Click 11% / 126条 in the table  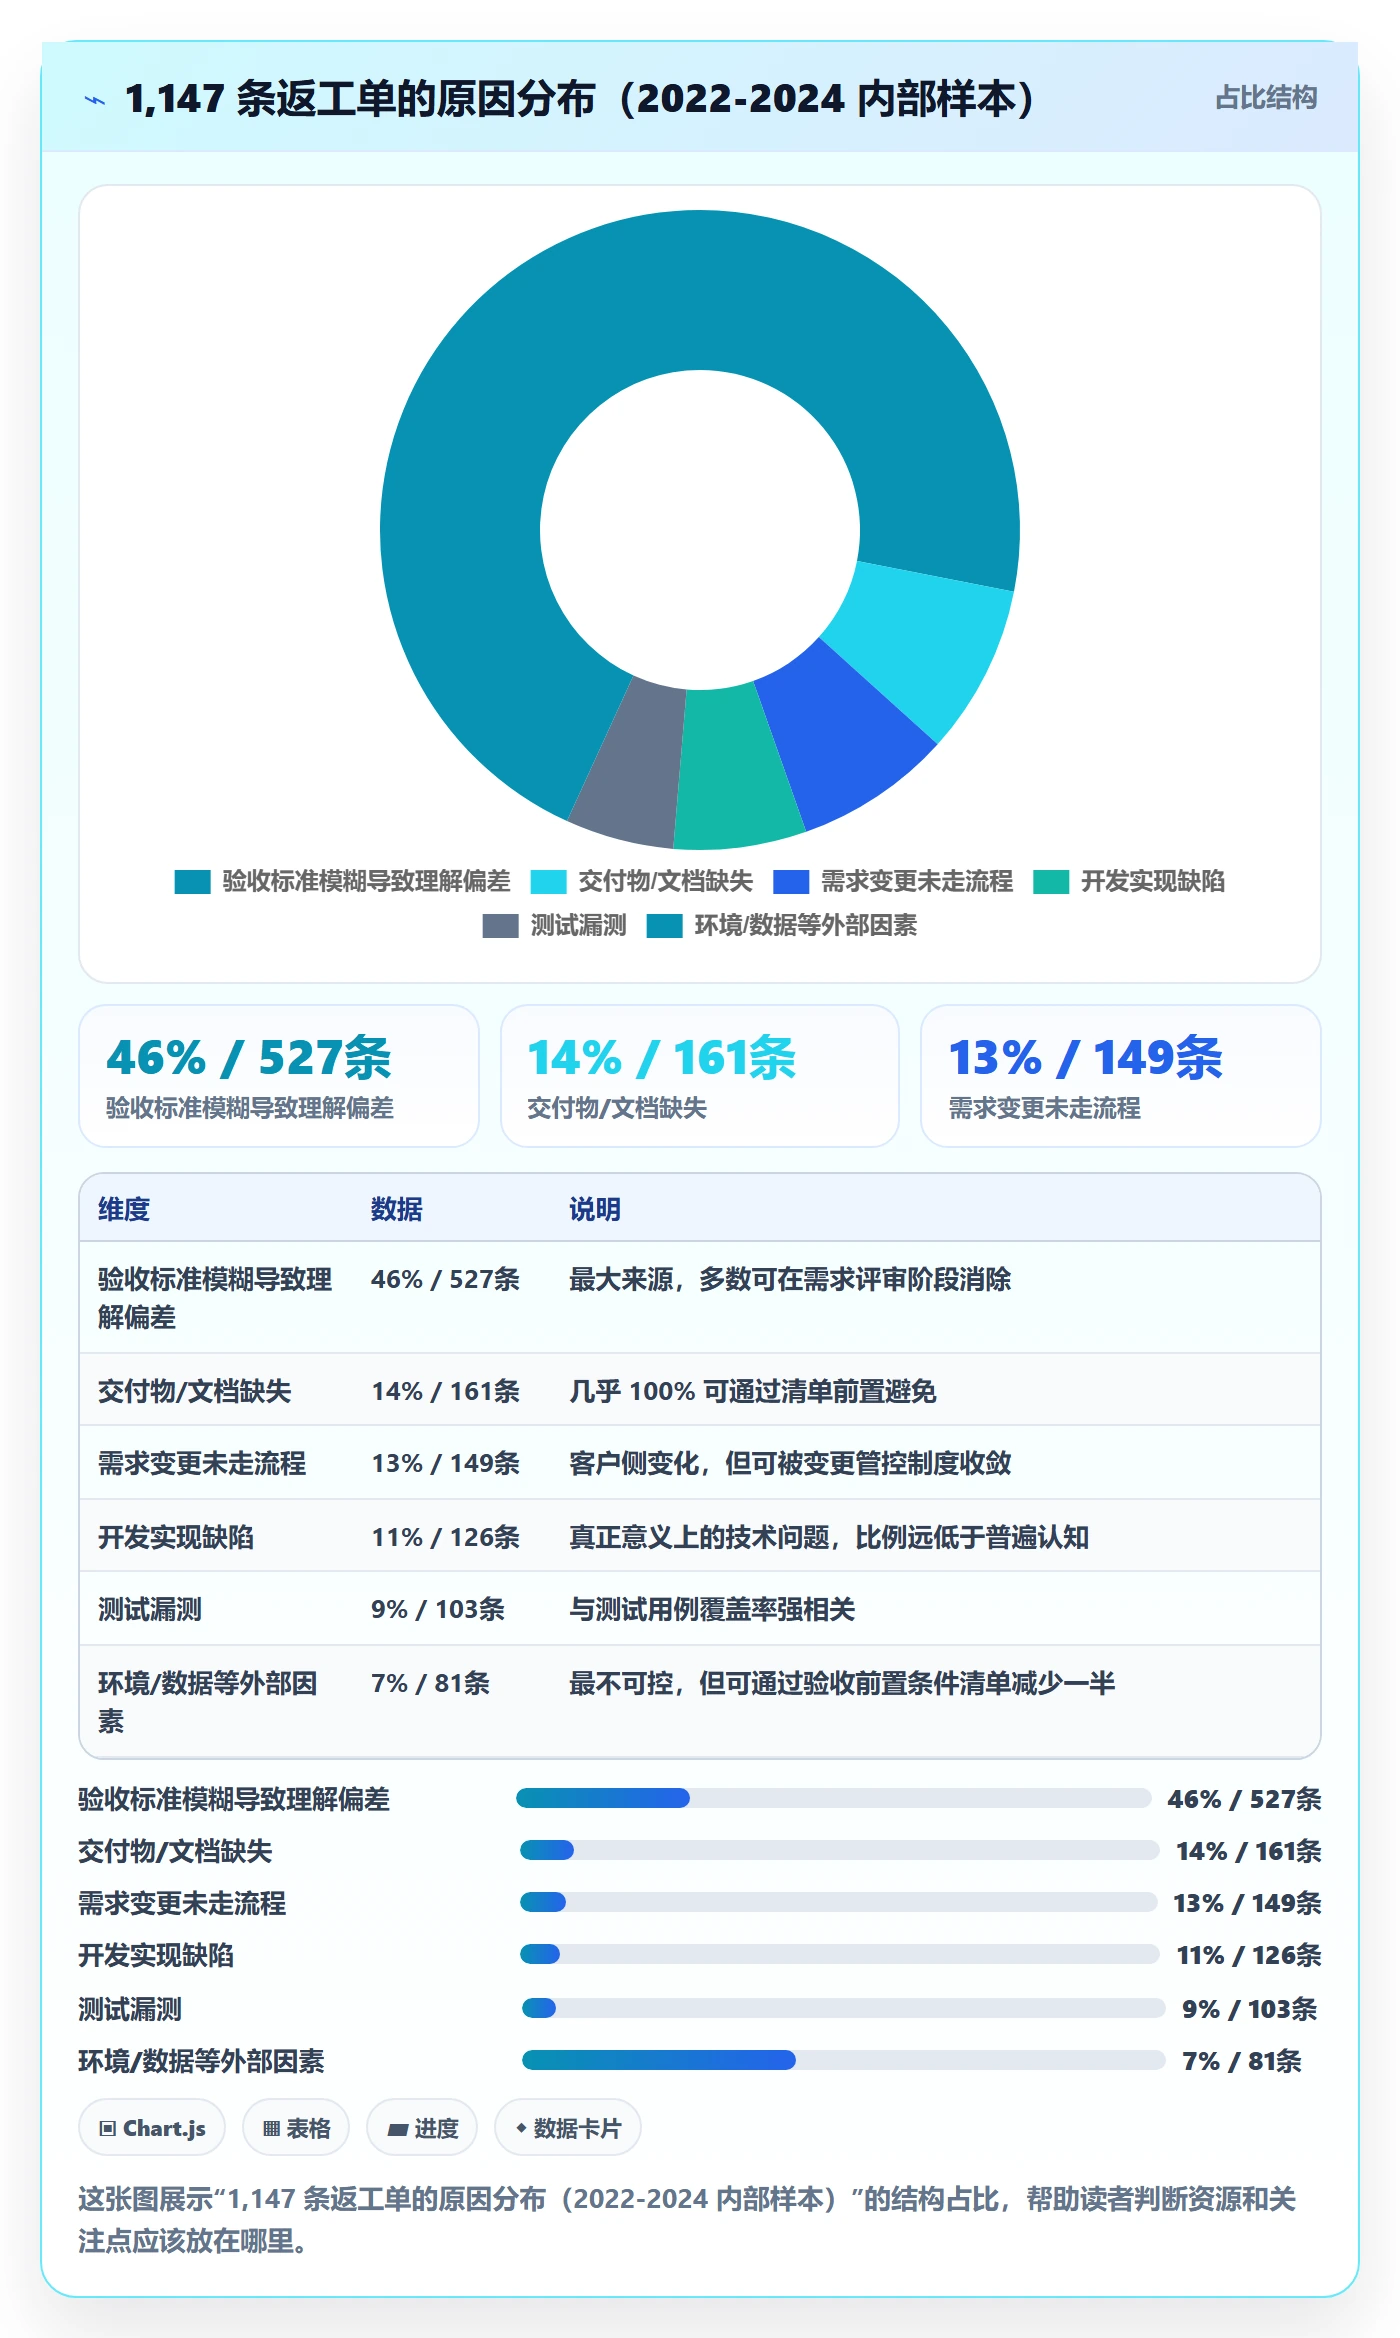[445, 1537]
